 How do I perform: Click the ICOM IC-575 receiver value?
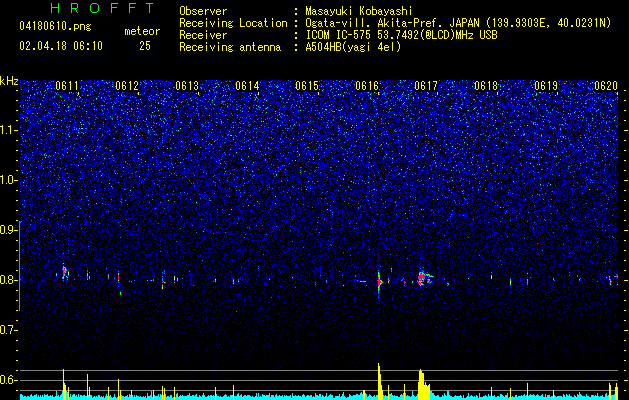pos(401,35)
